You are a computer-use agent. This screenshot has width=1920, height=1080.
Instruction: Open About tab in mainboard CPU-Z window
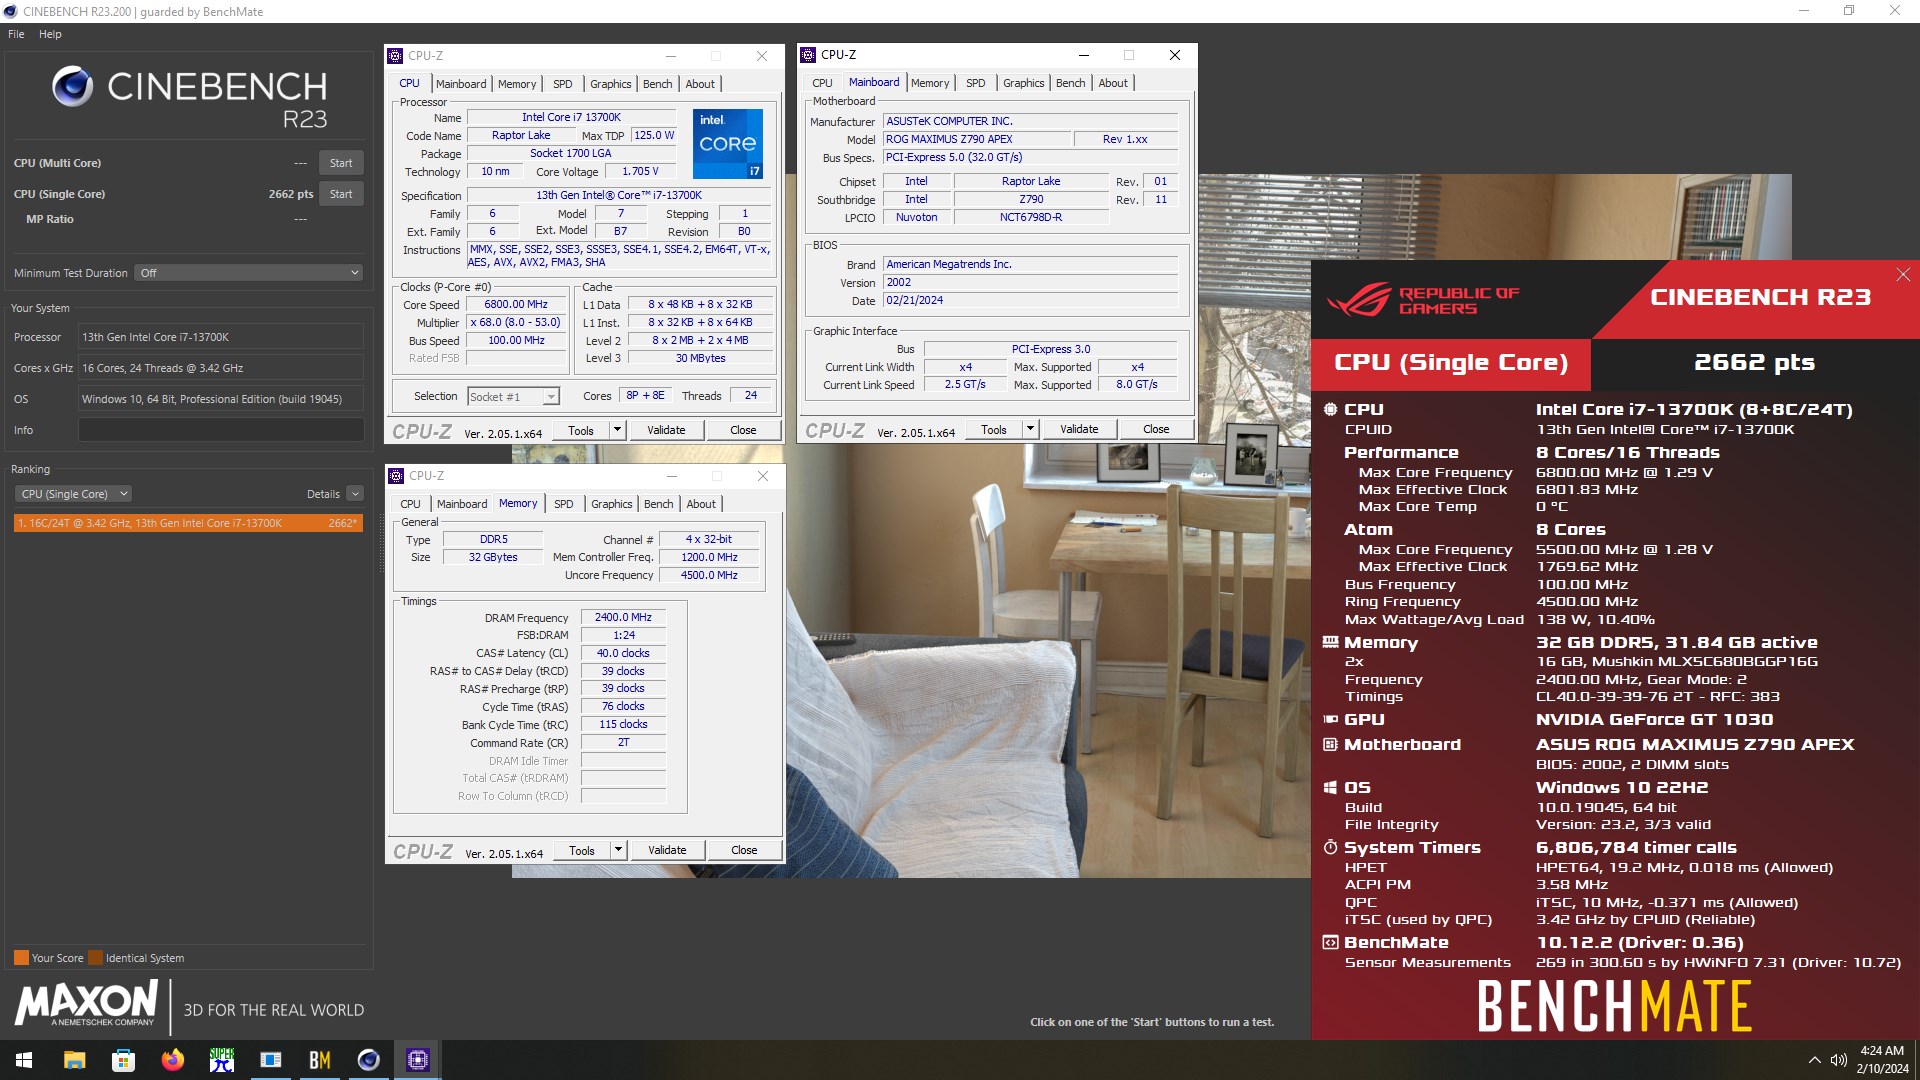click(1113, 83)
